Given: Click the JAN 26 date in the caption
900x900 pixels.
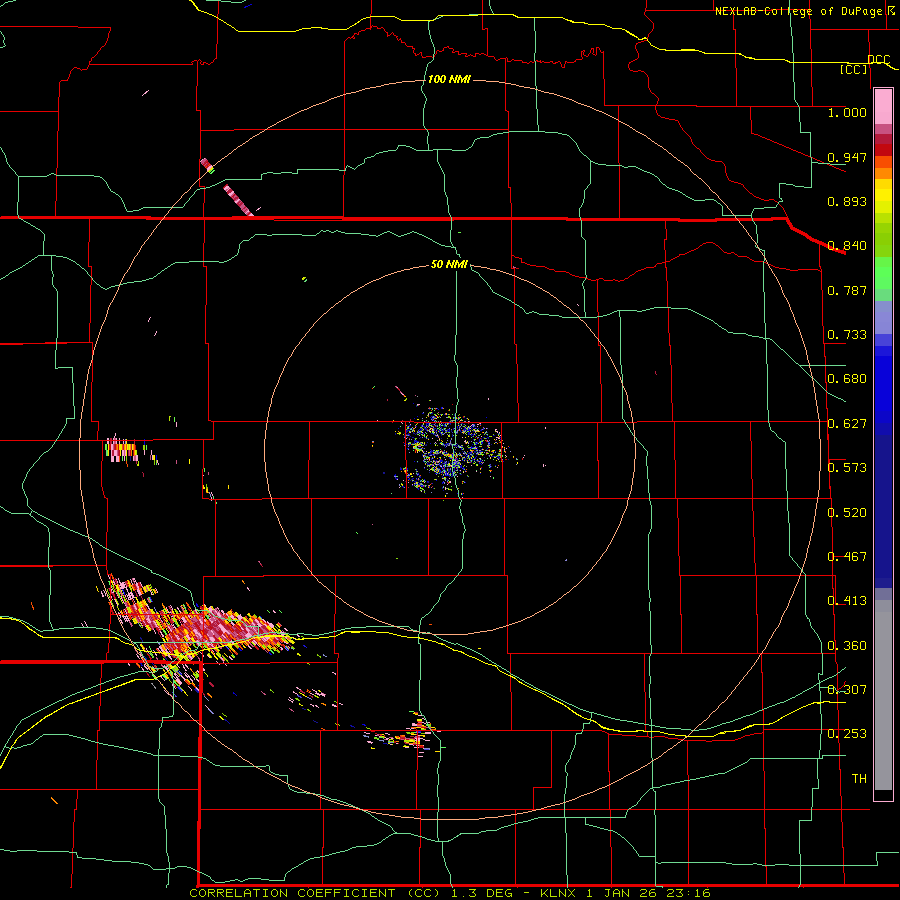Looking at the screenshot, I should point(630,893).
